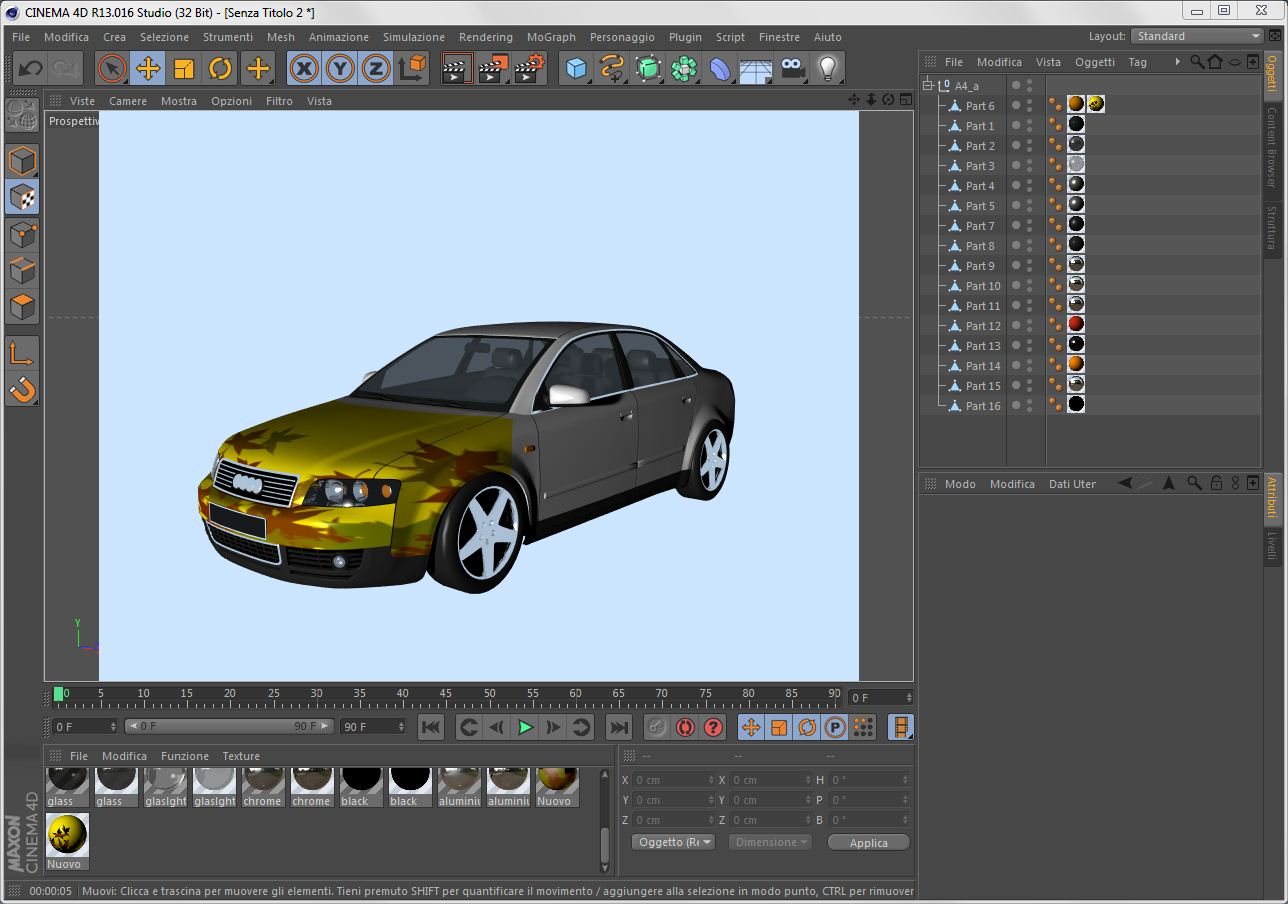
Task: Collapse the A4_a object tree
Action: [928, 85]
